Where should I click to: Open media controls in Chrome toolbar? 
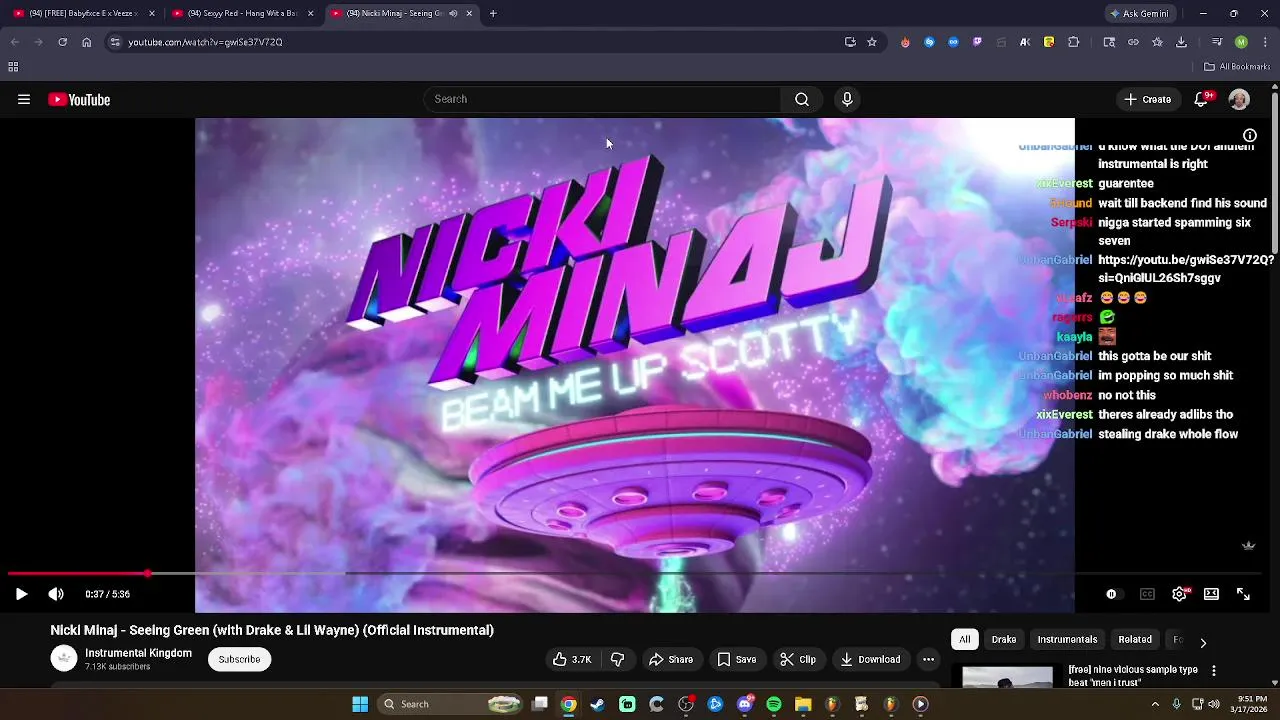1217,42
